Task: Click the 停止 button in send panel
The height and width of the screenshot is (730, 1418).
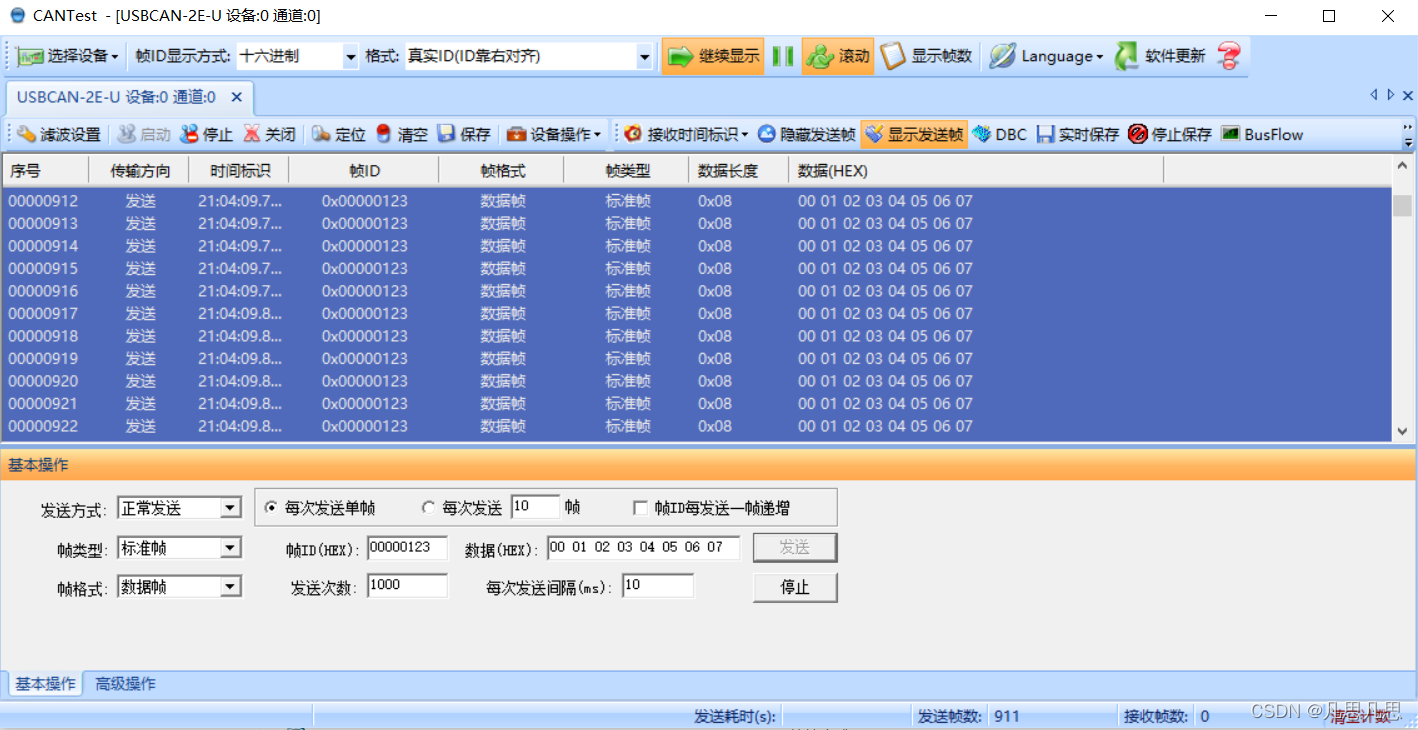Action: [795, 587]
